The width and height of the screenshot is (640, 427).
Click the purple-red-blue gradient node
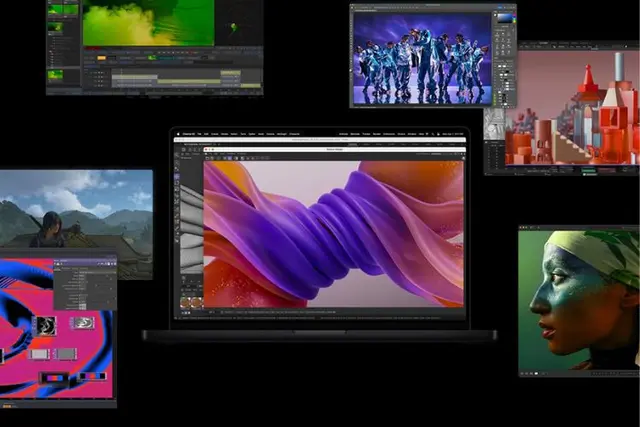(54, 378)
